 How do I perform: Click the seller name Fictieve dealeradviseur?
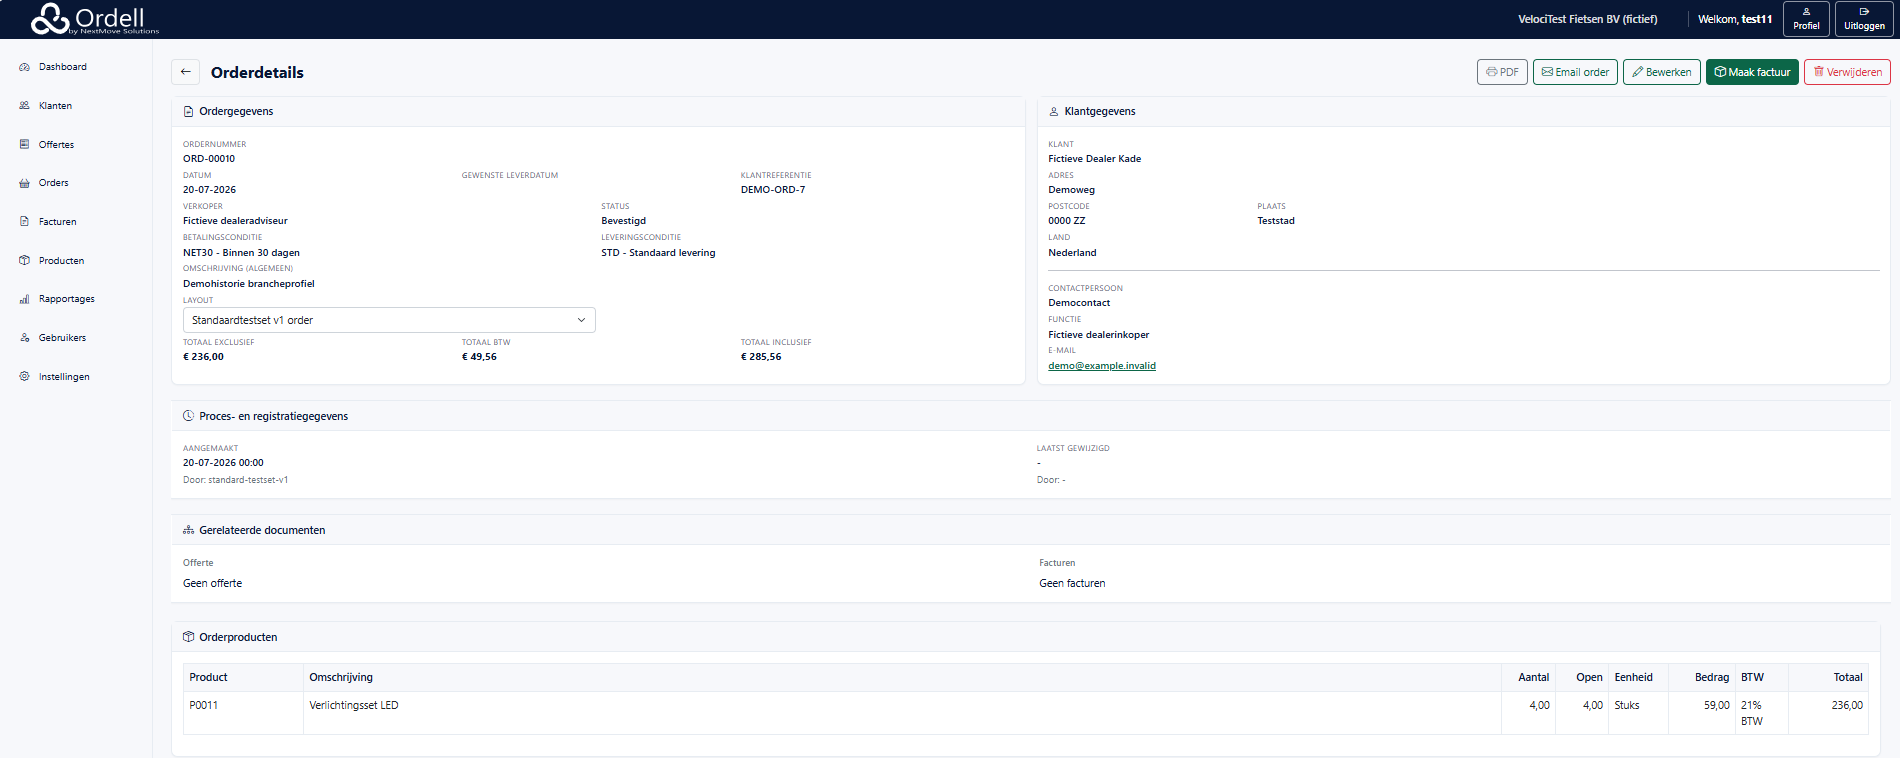click(235, 221)
